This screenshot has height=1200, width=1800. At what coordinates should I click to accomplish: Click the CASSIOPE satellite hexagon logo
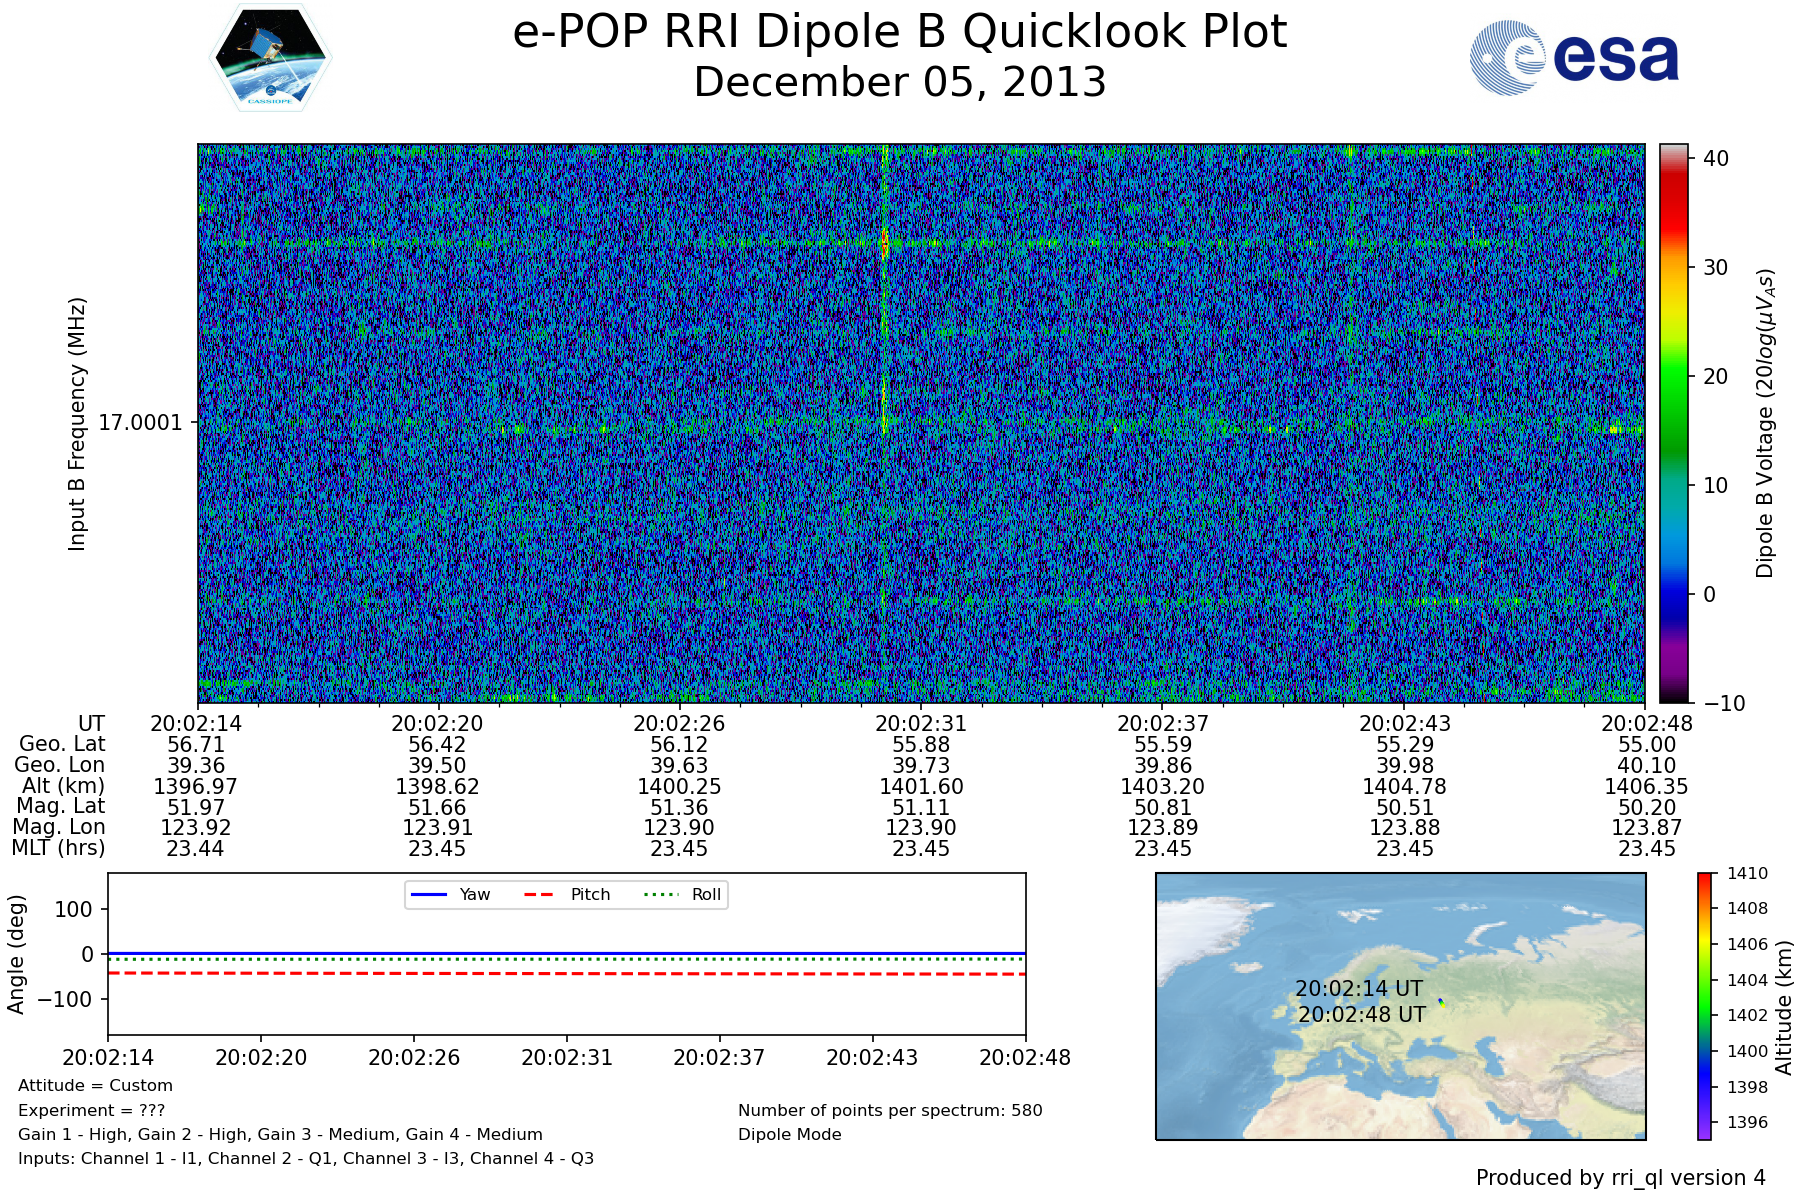point(270,57)
